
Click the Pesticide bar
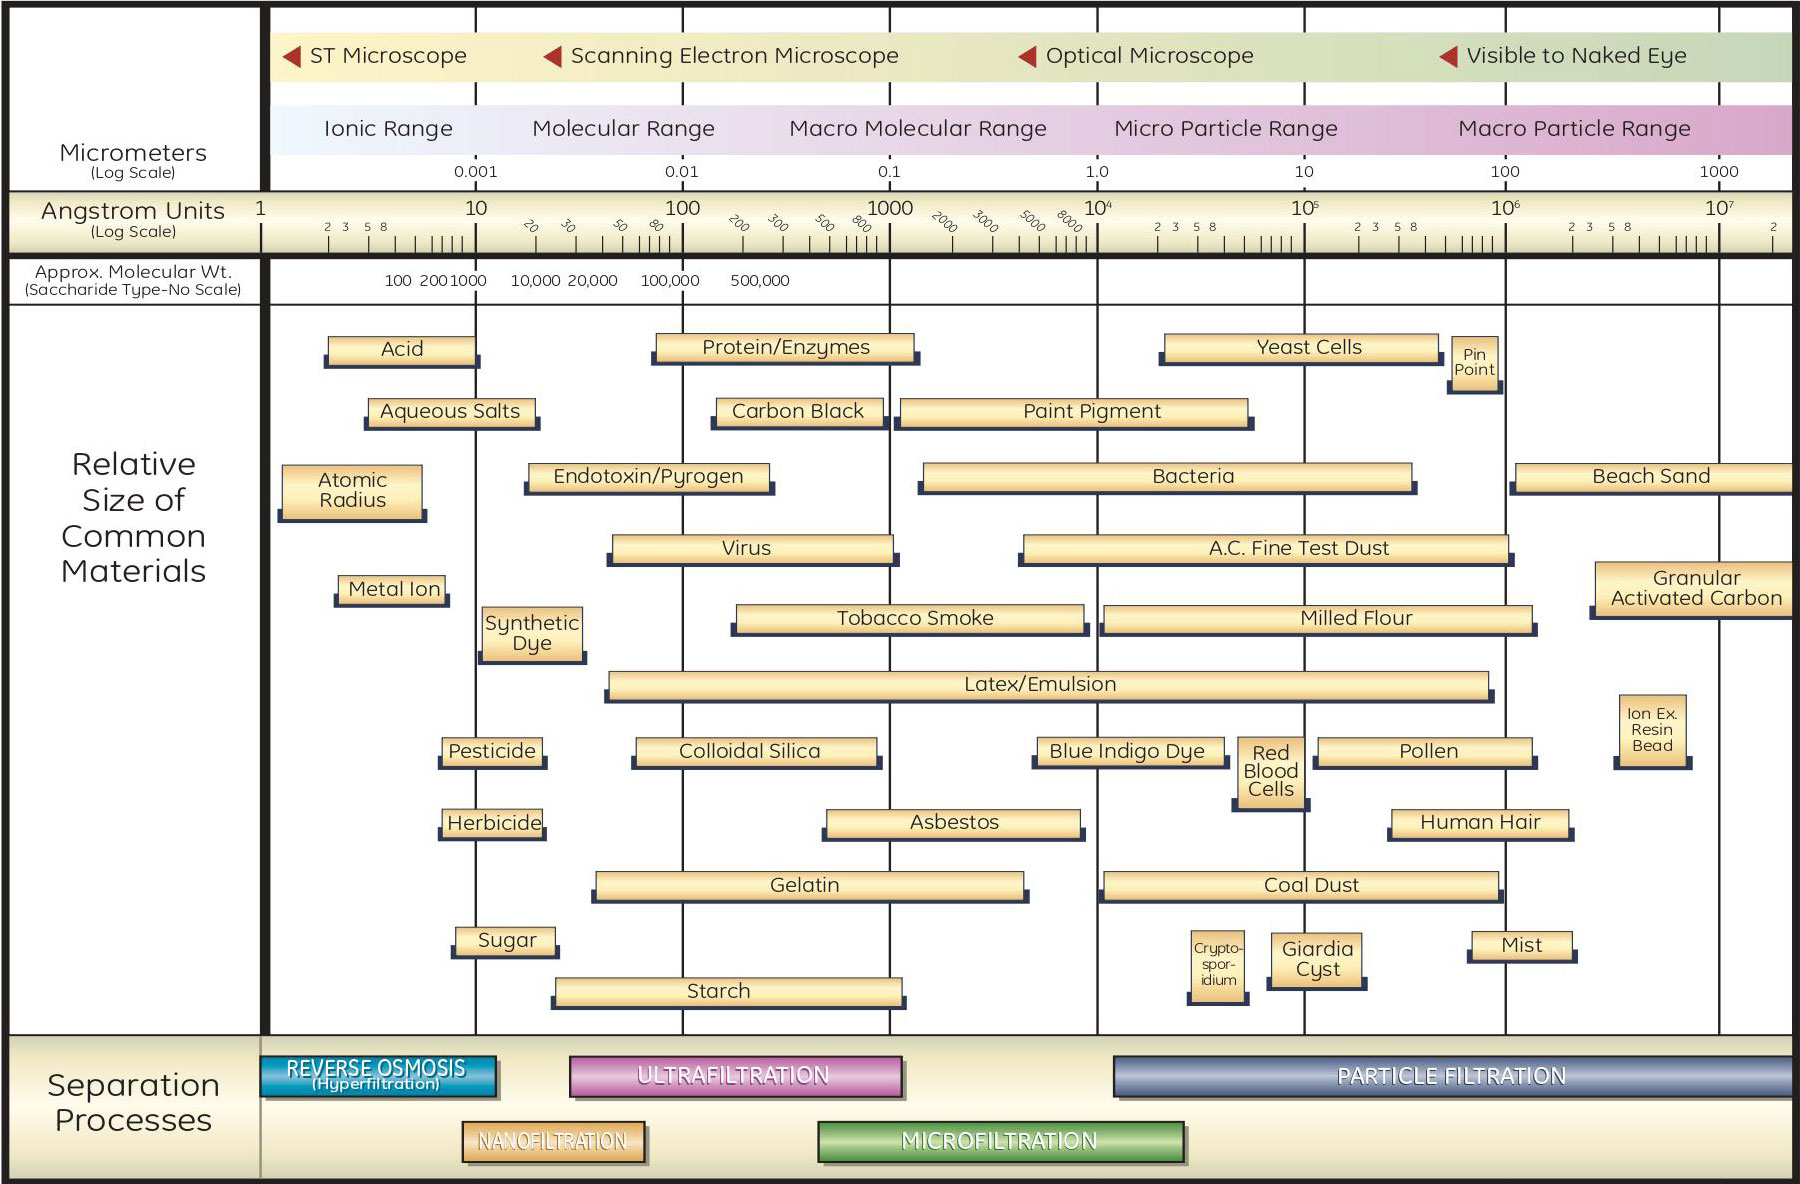click(x=492, y=752)
